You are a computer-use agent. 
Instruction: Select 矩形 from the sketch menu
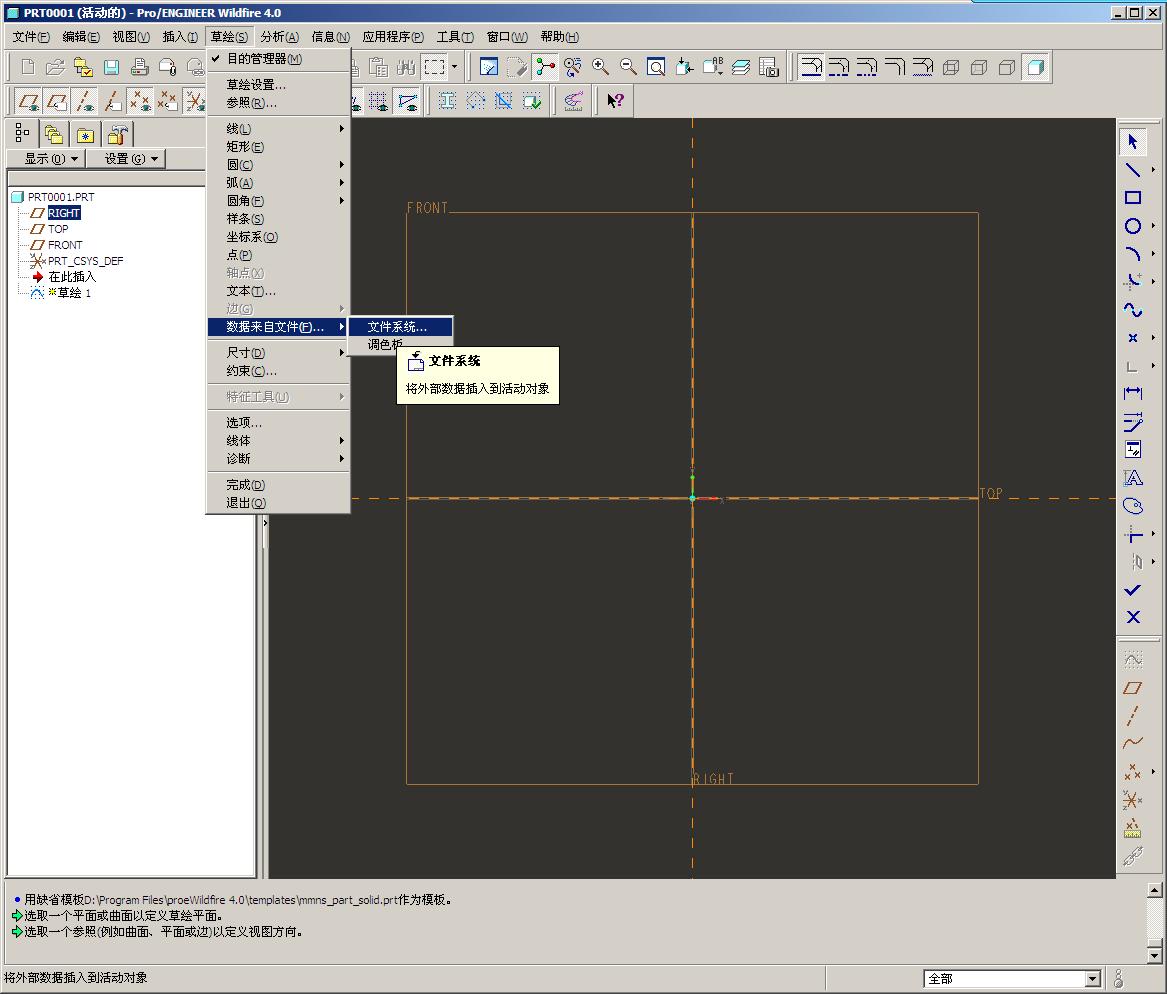pyautogui.click(x=278, y=147)
